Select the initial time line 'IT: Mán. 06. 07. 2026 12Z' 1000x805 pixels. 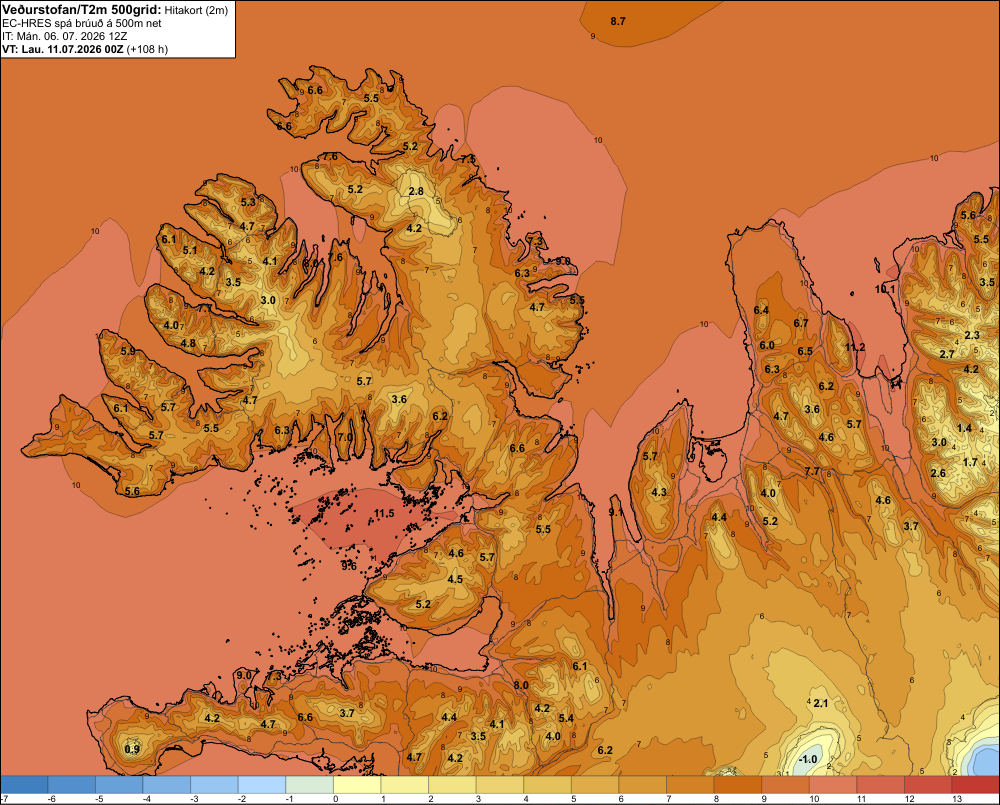click(64, 36)
